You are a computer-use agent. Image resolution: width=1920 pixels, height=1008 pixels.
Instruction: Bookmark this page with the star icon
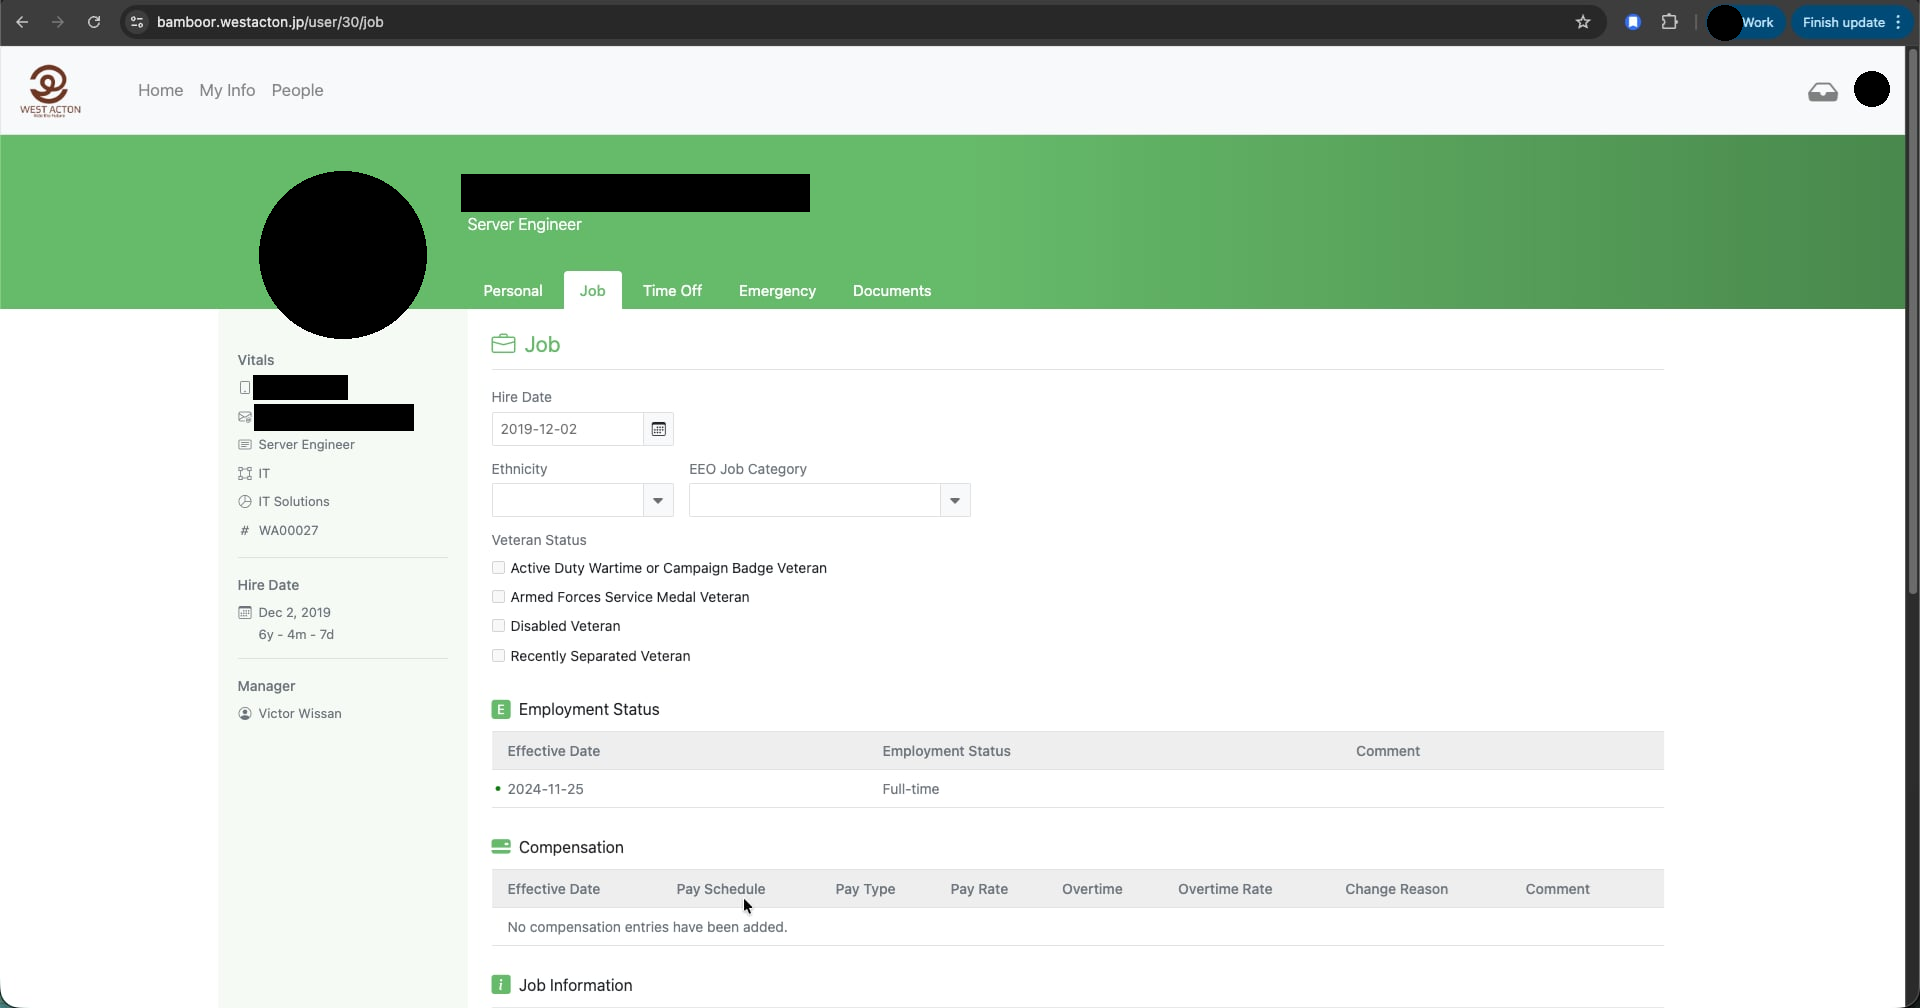(x=1582, y=22)
